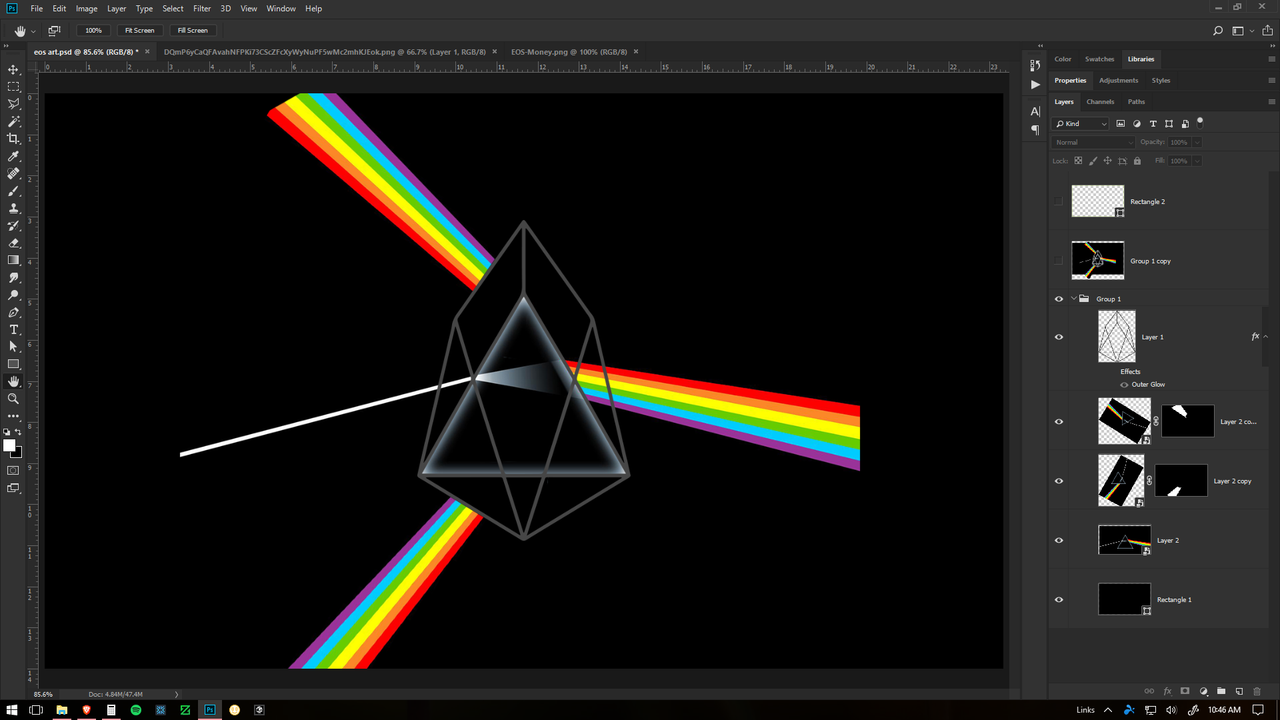Create a new layer in the Layers panel
The height and width of the screenshot is (720, 1280).
click(x=1239, y=691)
